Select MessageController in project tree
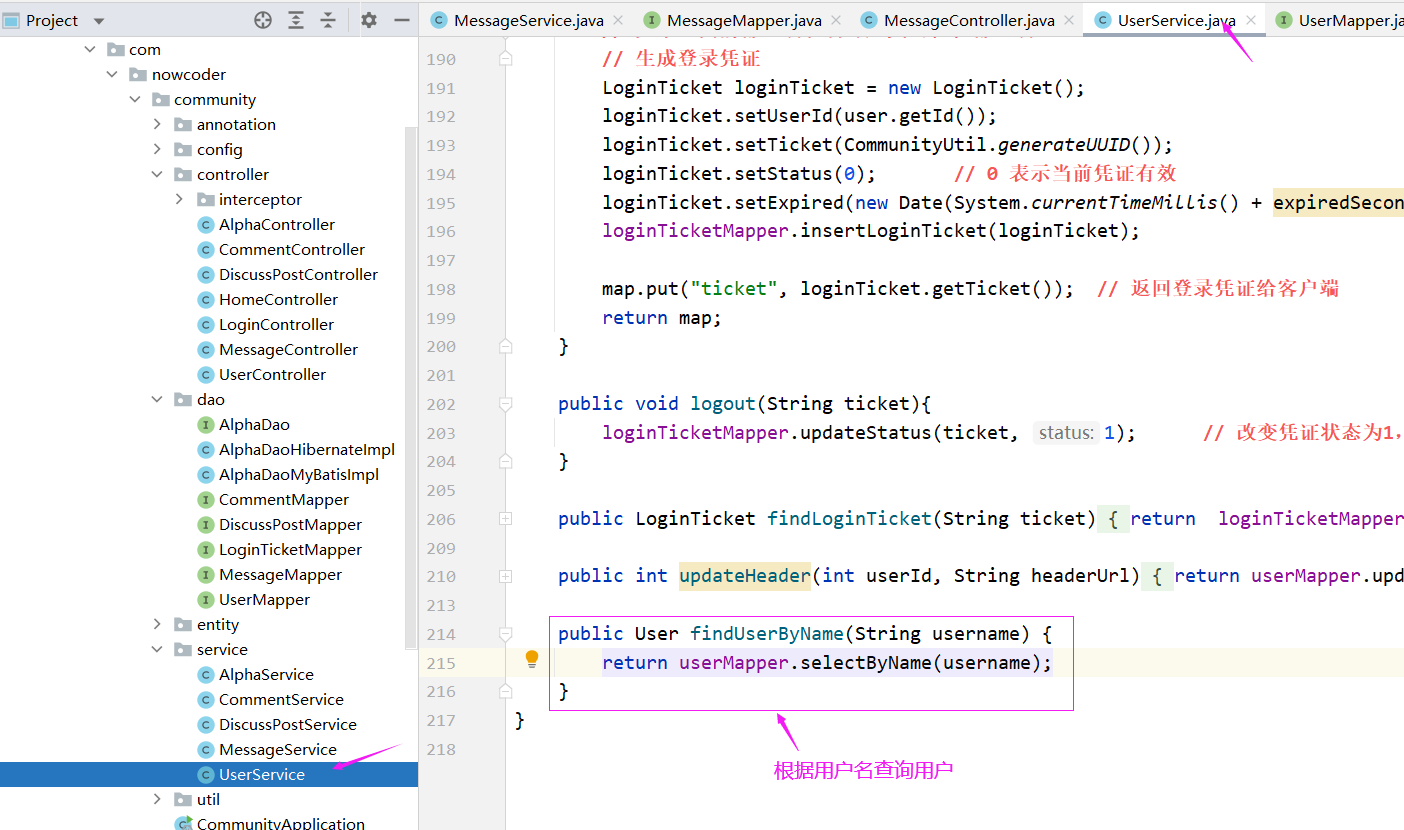 coord(288,349)
